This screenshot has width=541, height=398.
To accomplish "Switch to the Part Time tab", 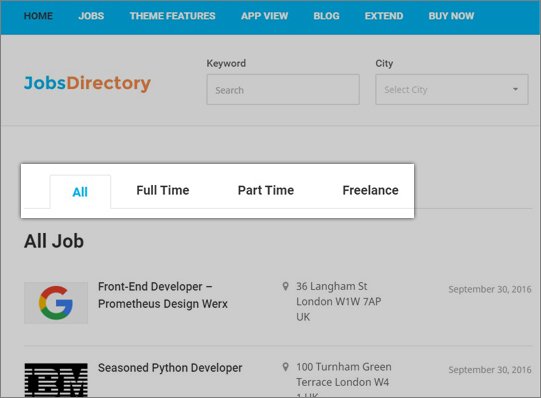I will tap(266, 190).
